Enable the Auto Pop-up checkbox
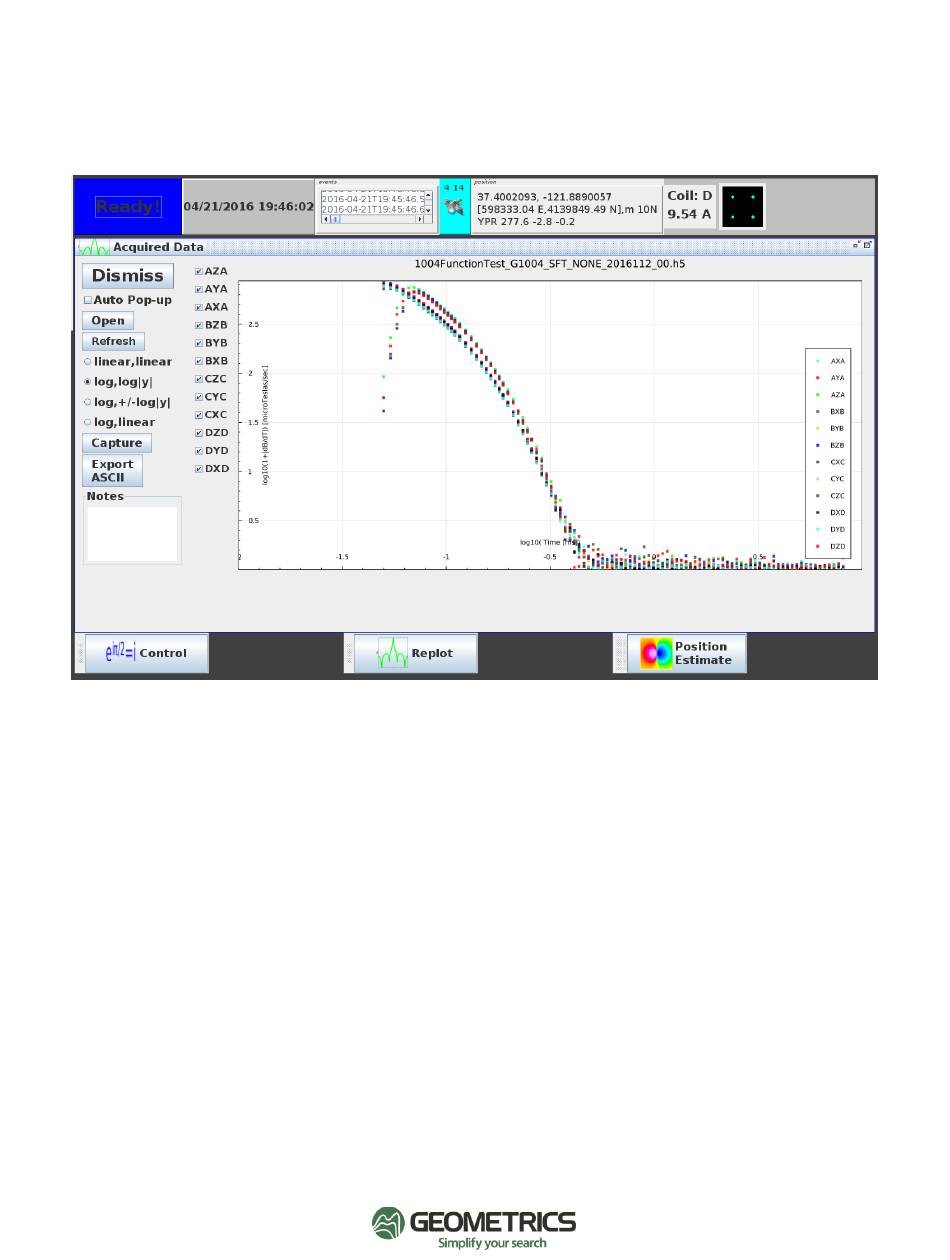This screenshot has width=950, height=1260. point(88,300)
